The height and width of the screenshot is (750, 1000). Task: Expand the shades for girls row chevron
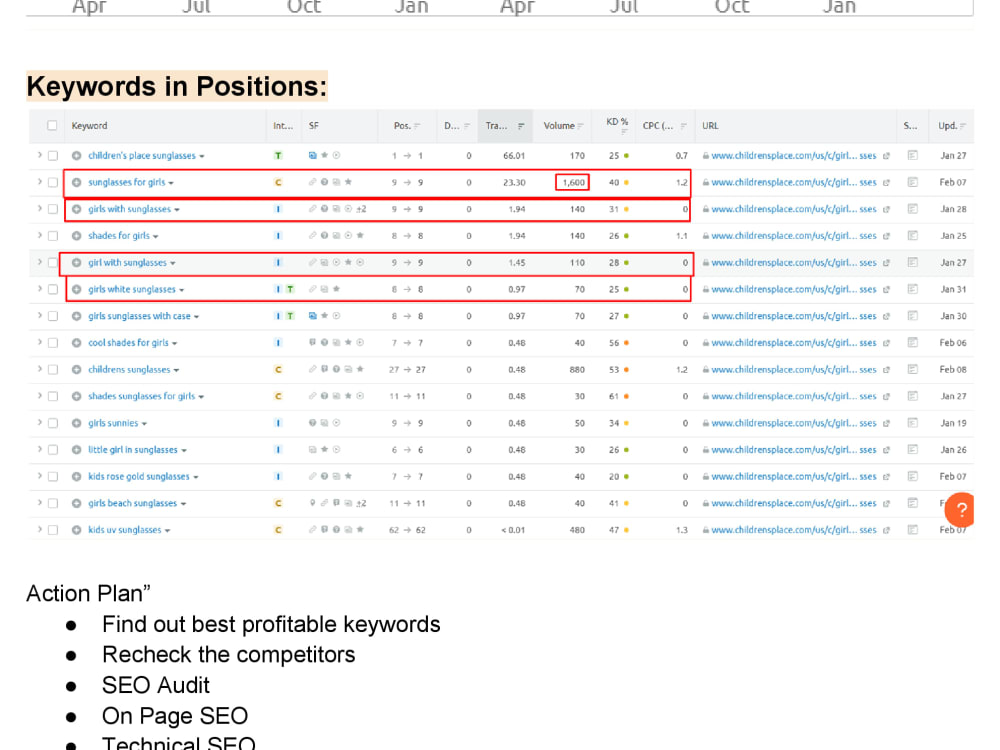(x=40, y=235)
